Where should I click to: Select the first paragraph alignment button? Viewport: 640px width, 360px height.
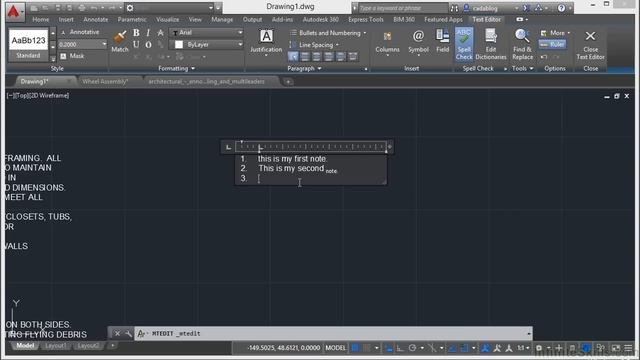tap(293, 57)
